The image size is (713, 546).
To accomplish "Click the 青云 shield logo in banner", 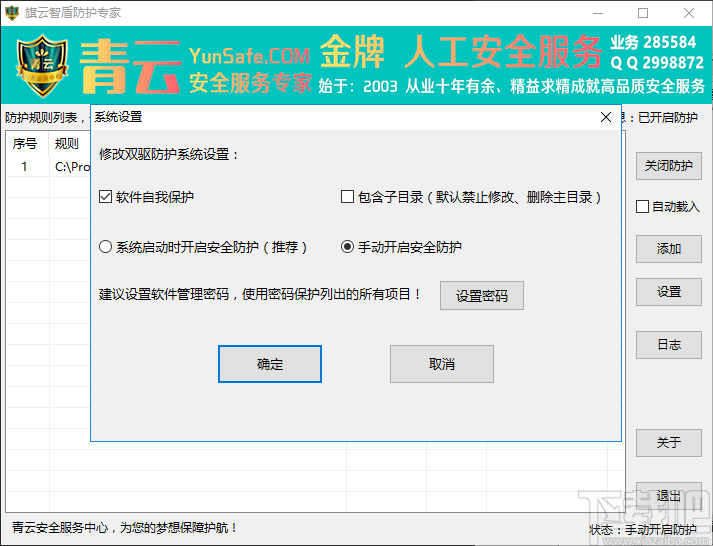I will click(x=43, y=65).
